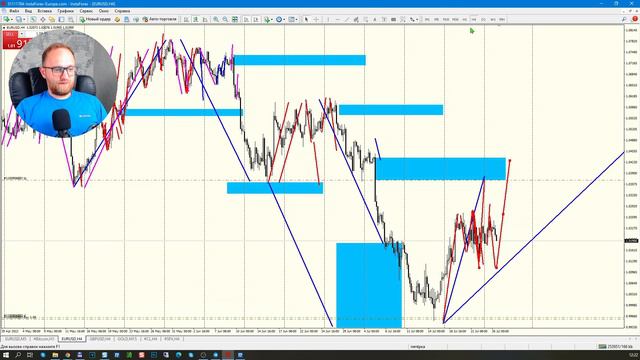Switch to #Bitcoin,H1 chart tab
Screen dimensions: 640x360
(x=44, y=339)
